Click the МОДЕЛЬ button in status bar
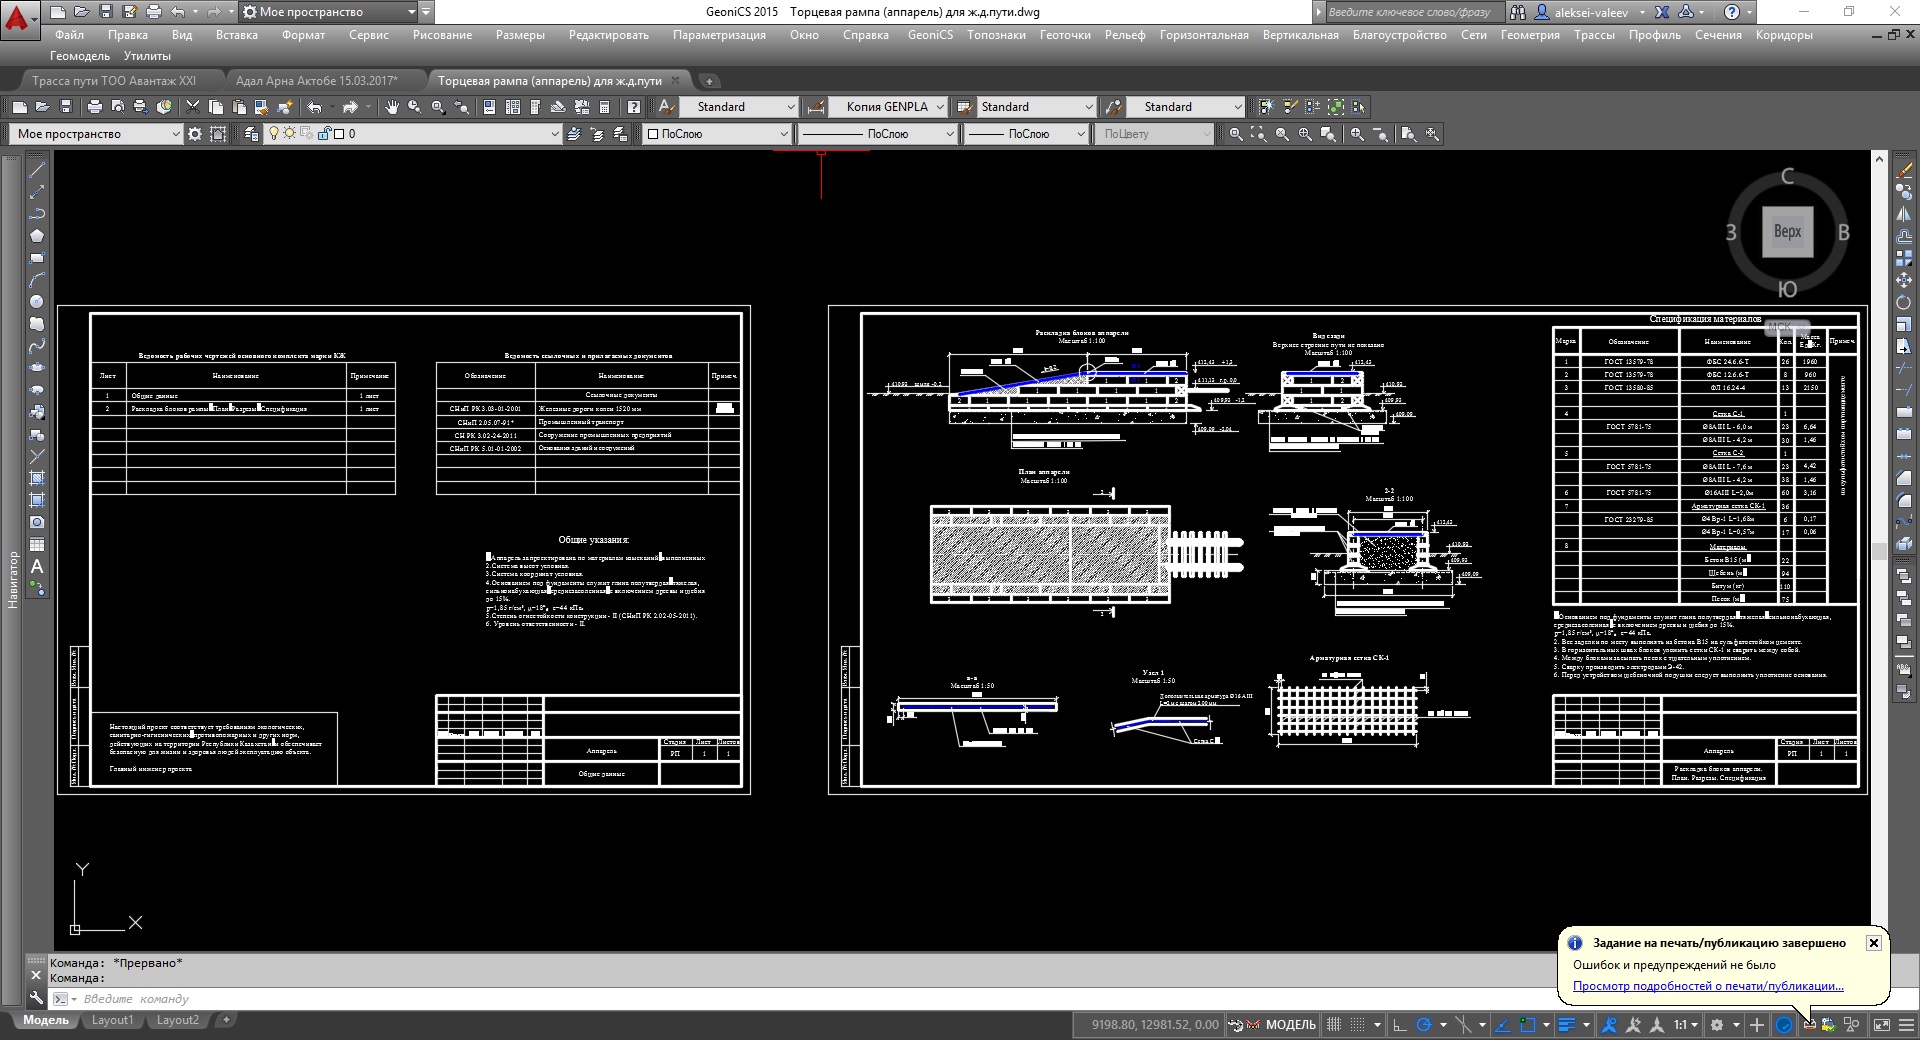The height and width of the screenshot is (1040, 1920). tap(1291, 1025)
